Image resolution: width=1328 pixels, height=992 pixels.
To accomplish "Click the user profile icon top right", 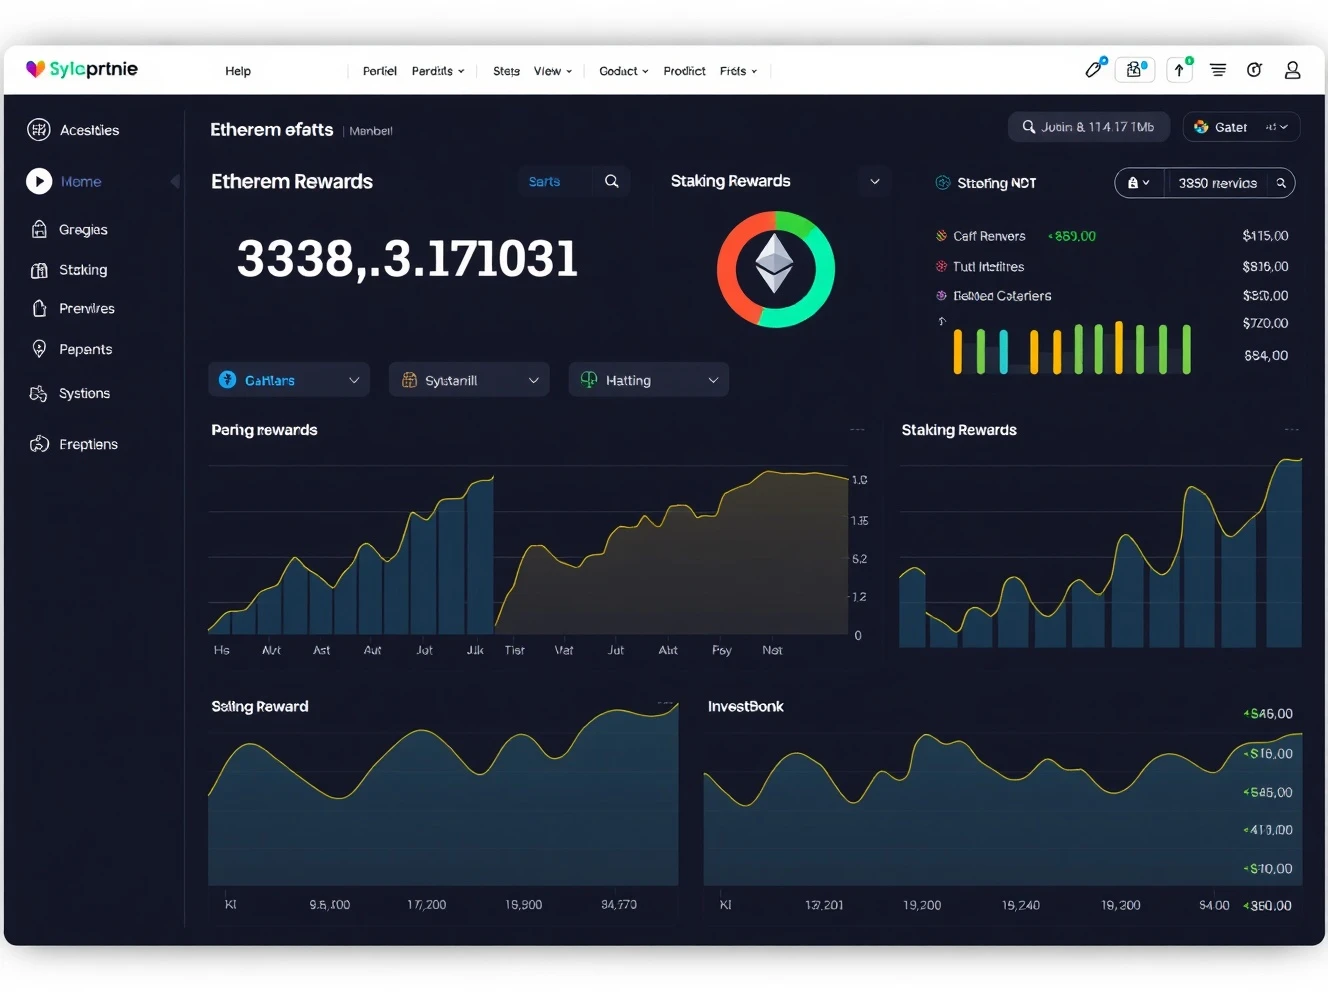I will point(1292,70).
